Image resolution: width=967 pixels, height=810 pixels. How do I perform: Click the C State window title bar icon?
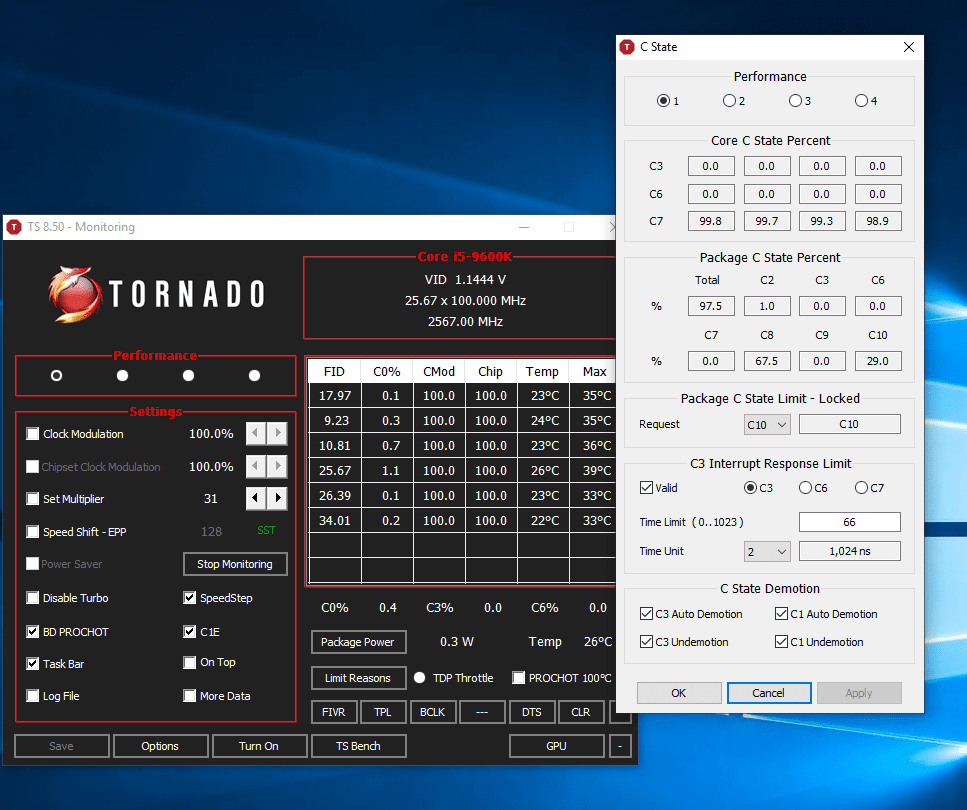(627, 47)
